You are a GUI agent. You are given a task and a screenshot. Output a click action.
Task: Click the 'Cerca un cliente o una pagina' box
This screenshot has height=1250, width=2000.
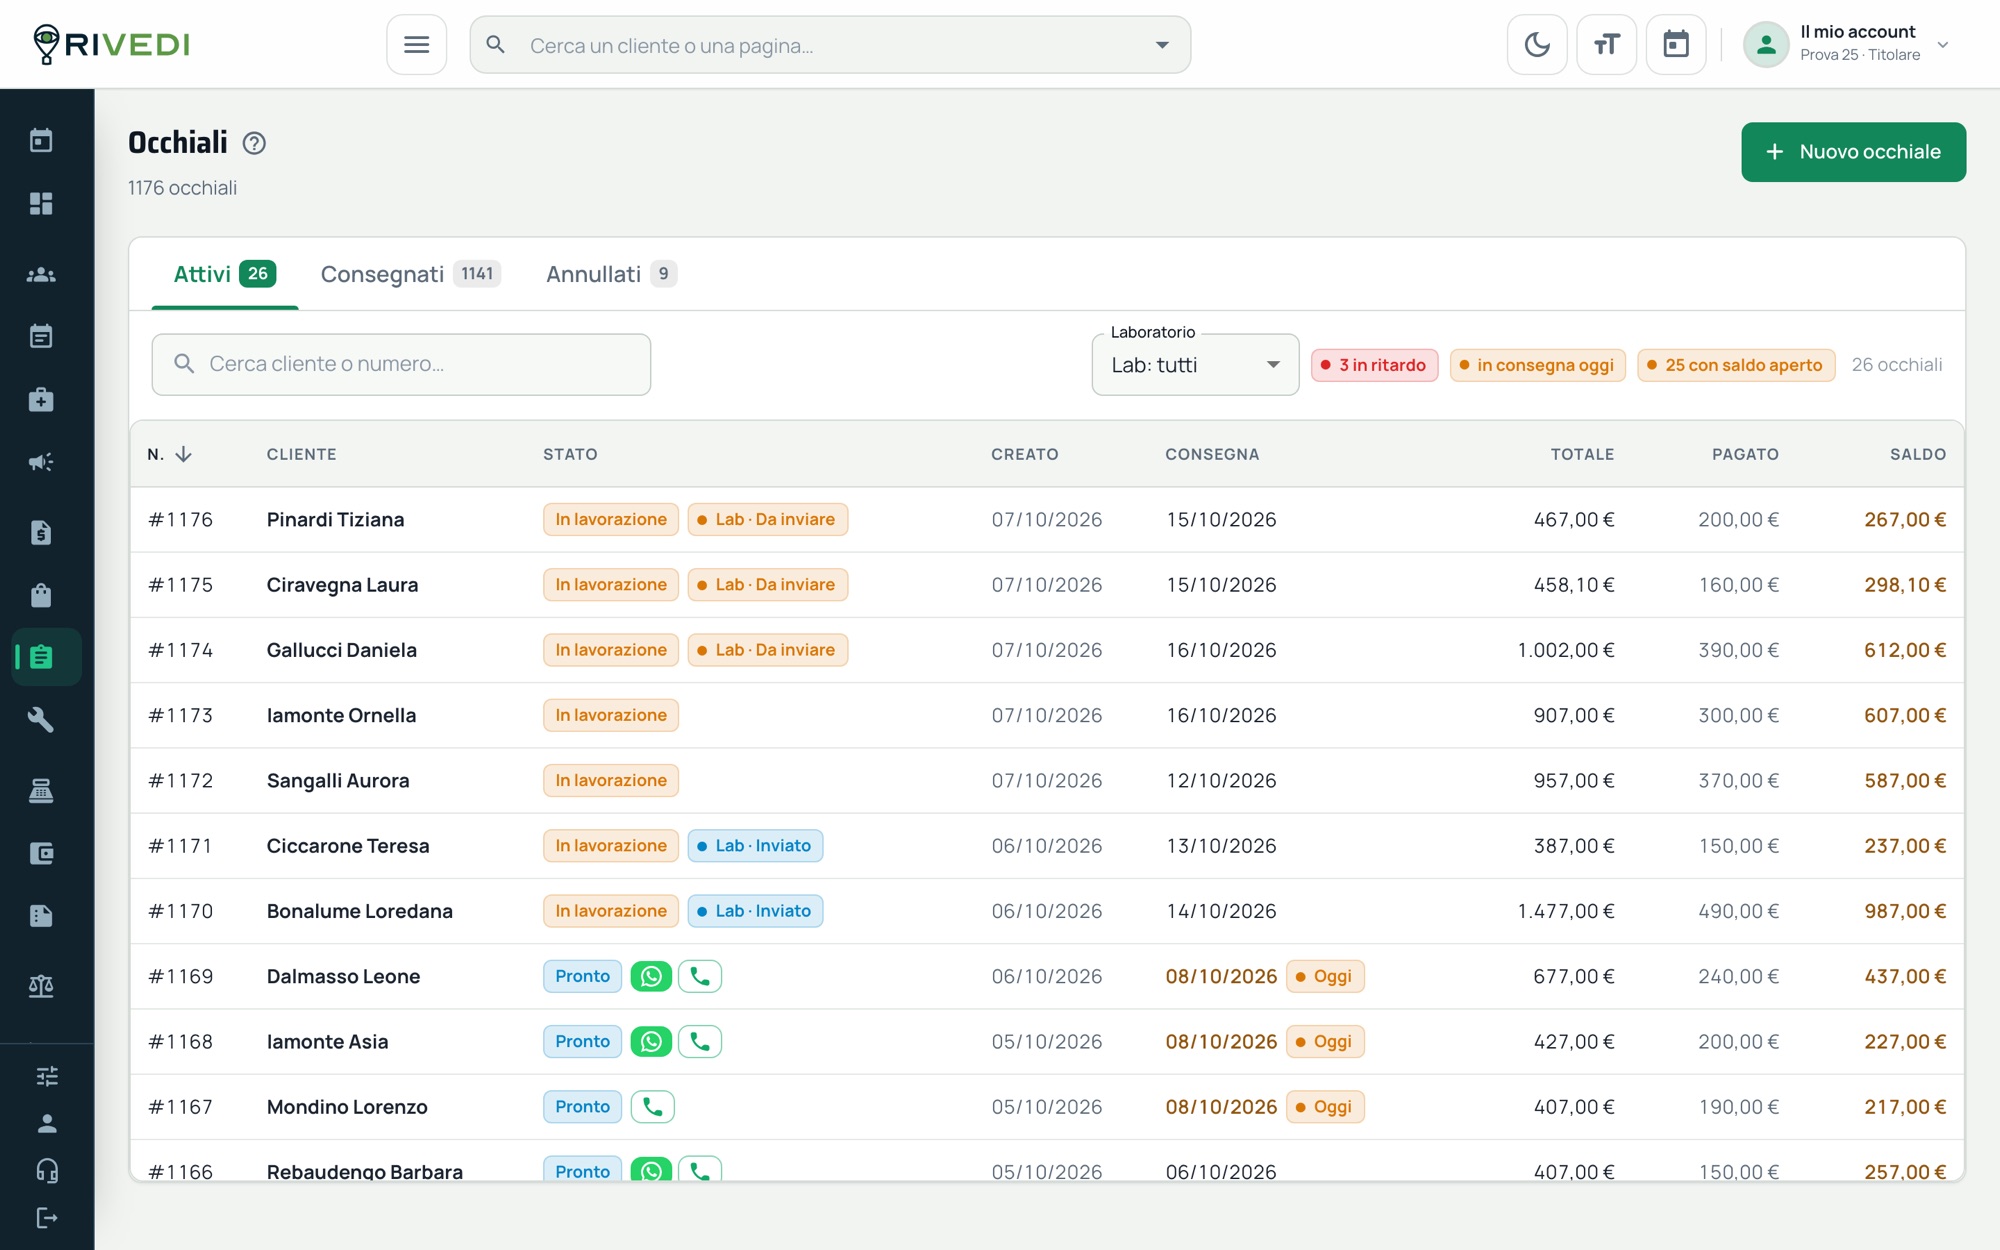point(830,45)
